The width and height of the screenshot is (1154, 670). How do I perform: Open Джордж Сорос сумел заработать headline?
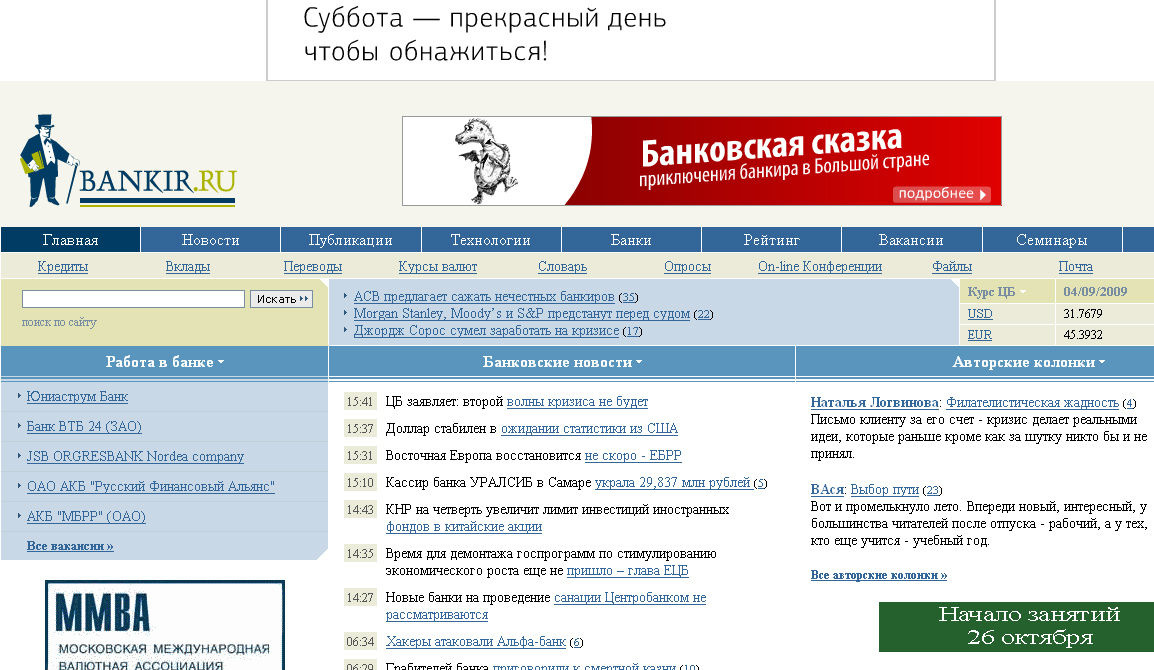[486, 331]
